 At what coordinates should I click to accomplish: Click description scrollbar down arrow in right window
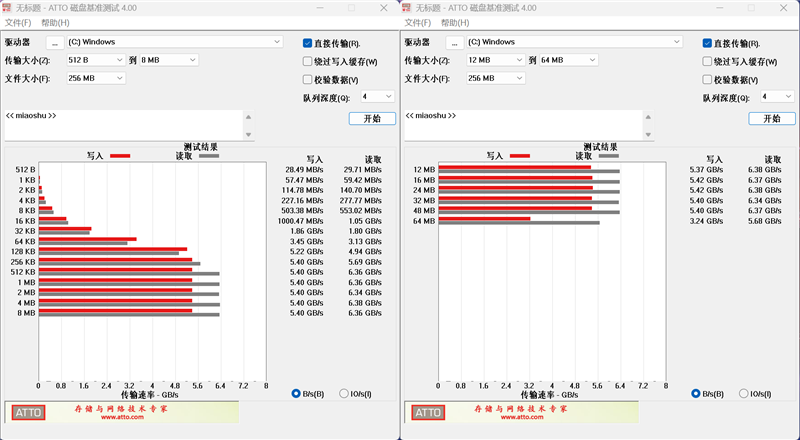tap(648, 135)
